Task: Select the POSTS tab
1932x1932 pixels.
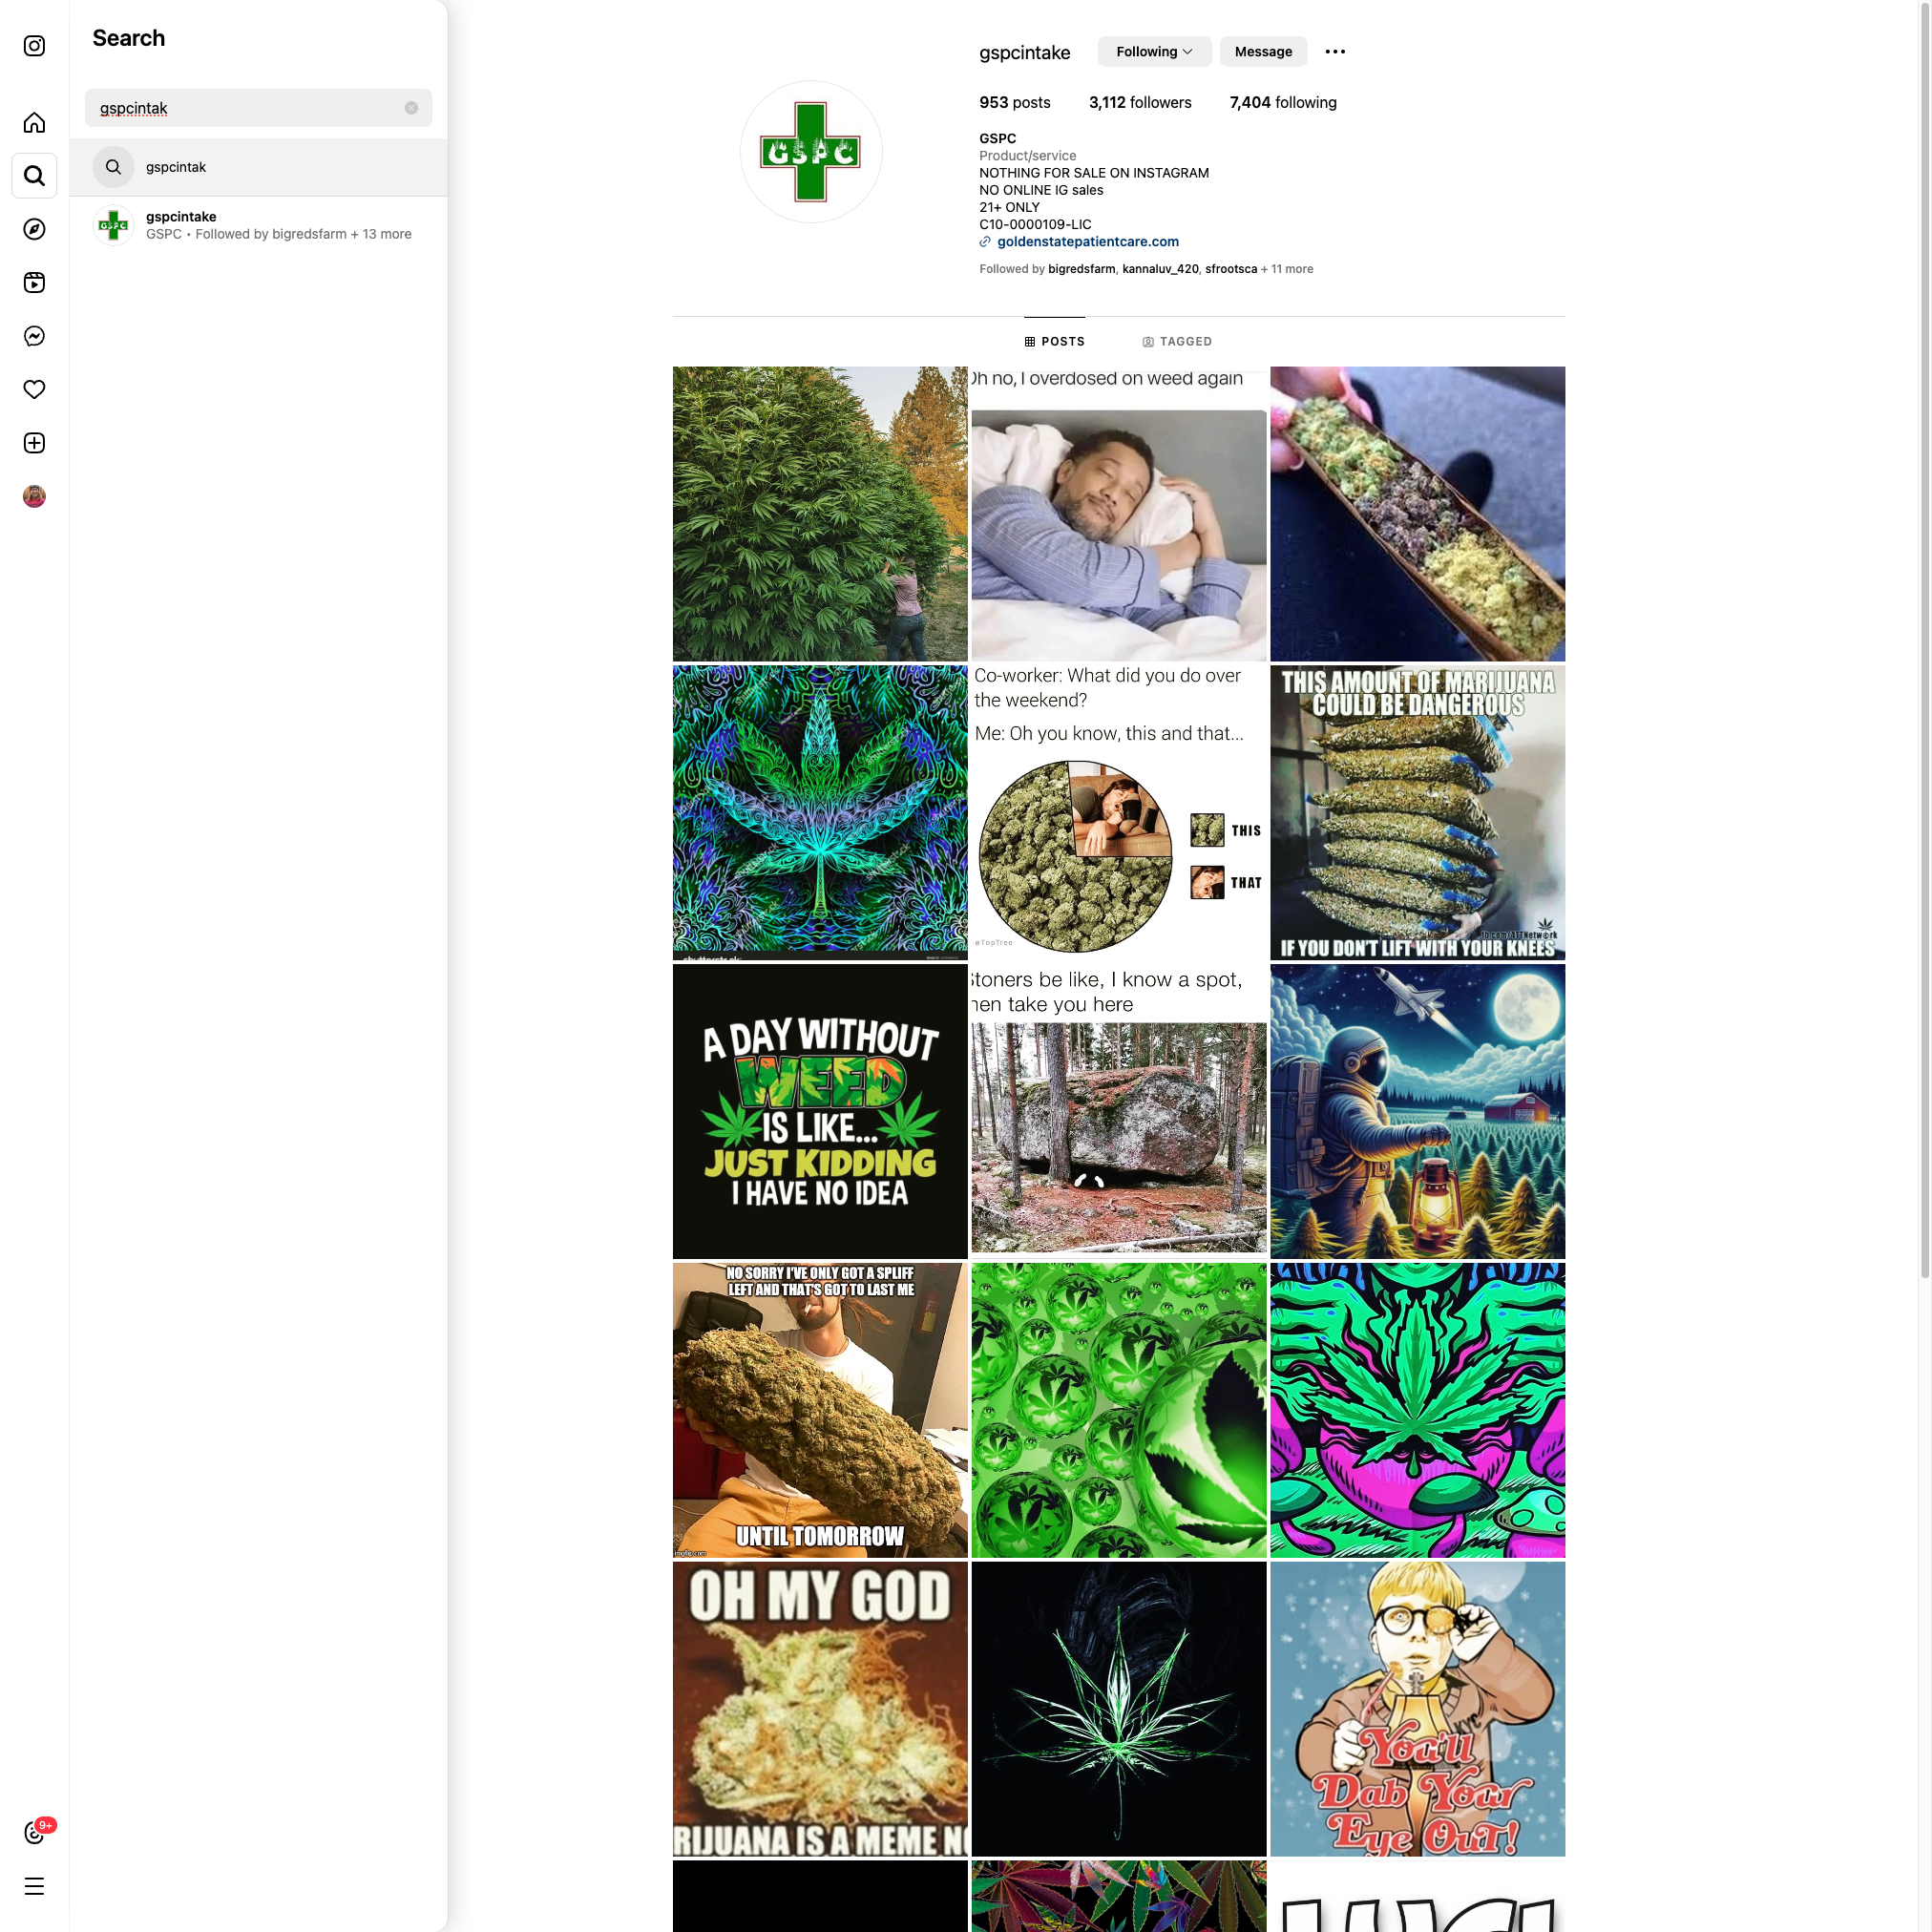Action: (x=1055, y=342)
